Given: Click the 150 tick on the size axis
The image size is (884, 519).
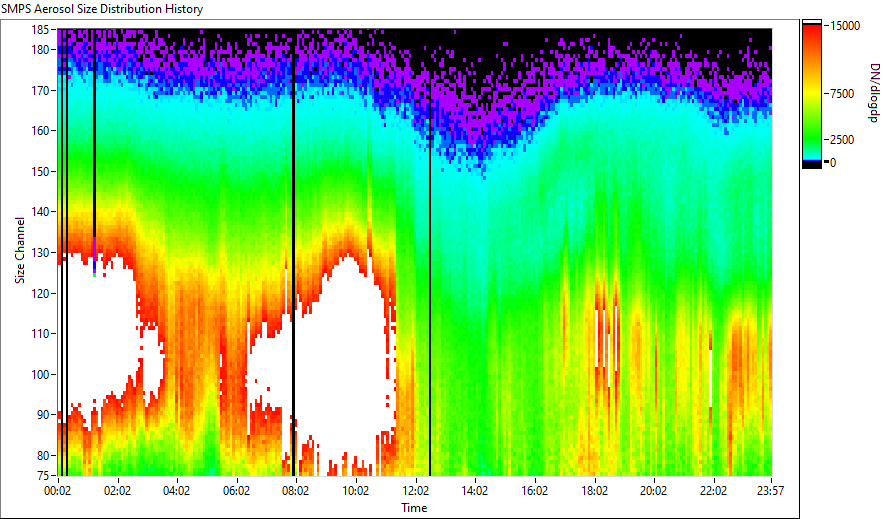Looking at the screenshot, I should [x=39, y=171].
